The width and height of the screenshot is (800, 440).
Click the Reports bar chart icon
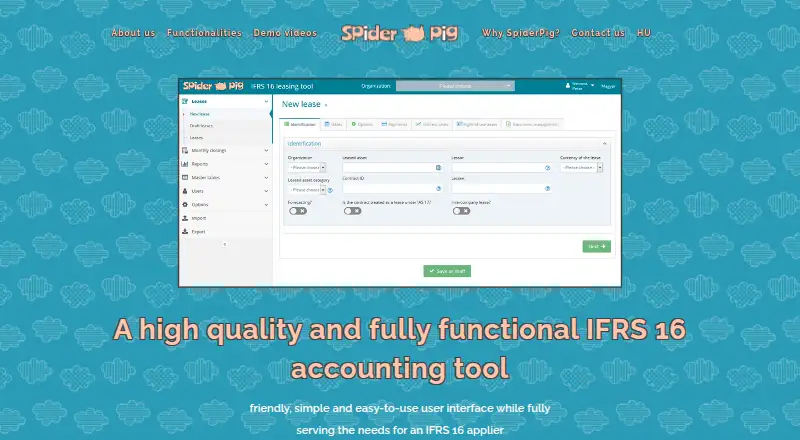[185, 164]
